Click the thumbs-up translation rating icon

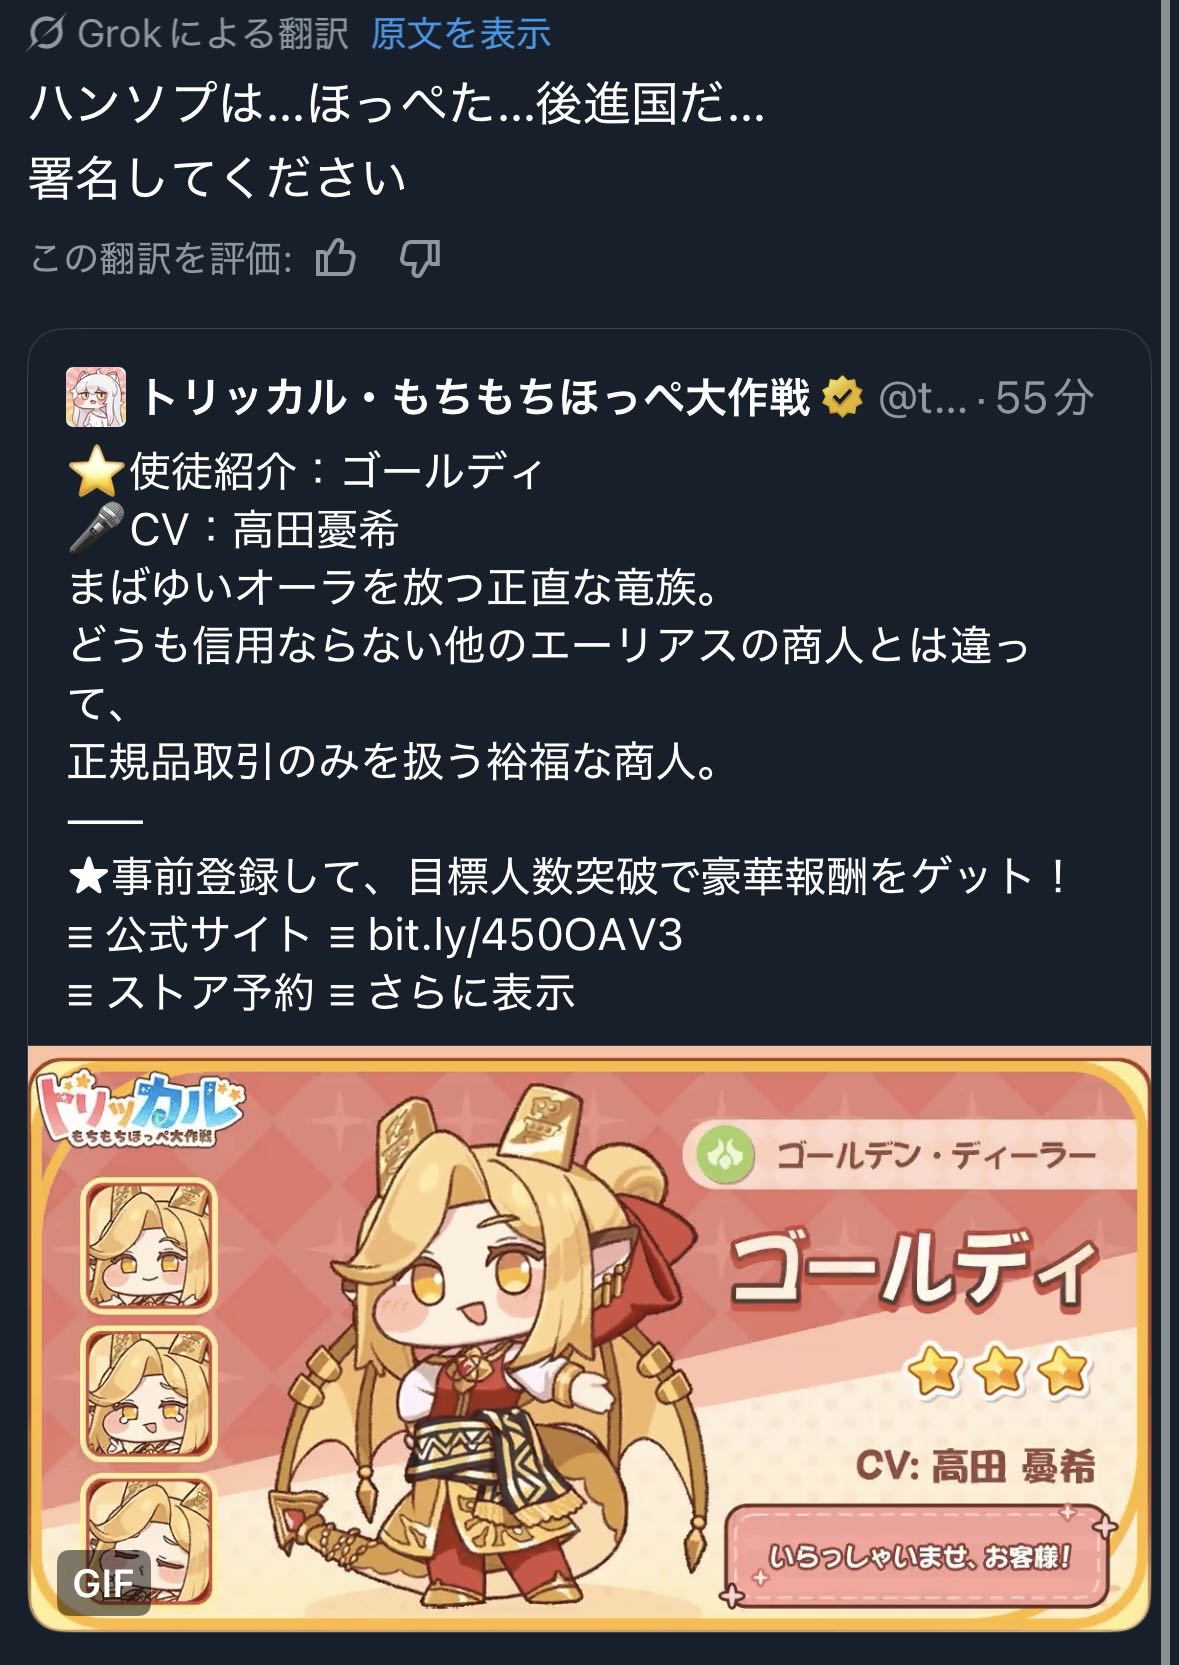[x=336, y=258]
